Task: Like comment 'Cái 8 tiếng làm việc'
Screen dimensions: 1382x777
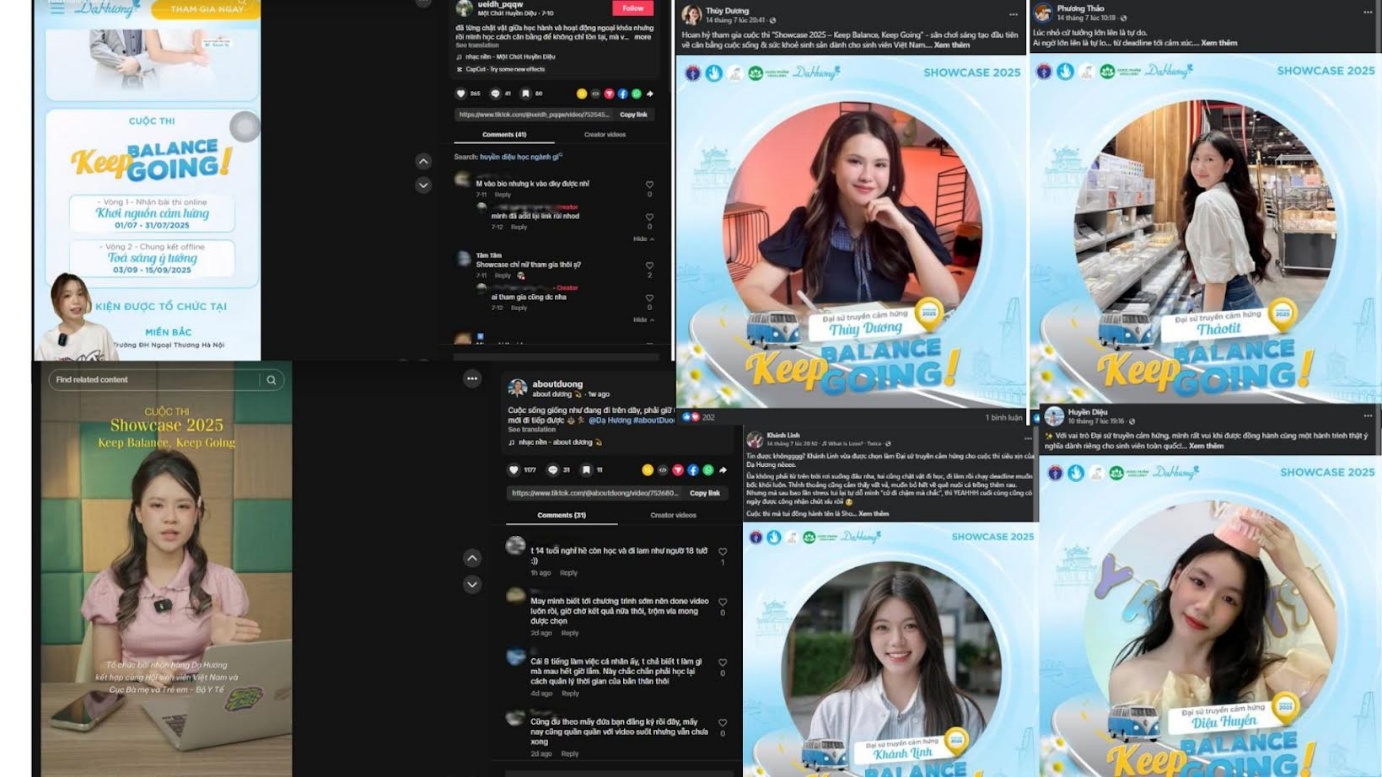Action: pos(723,663)
